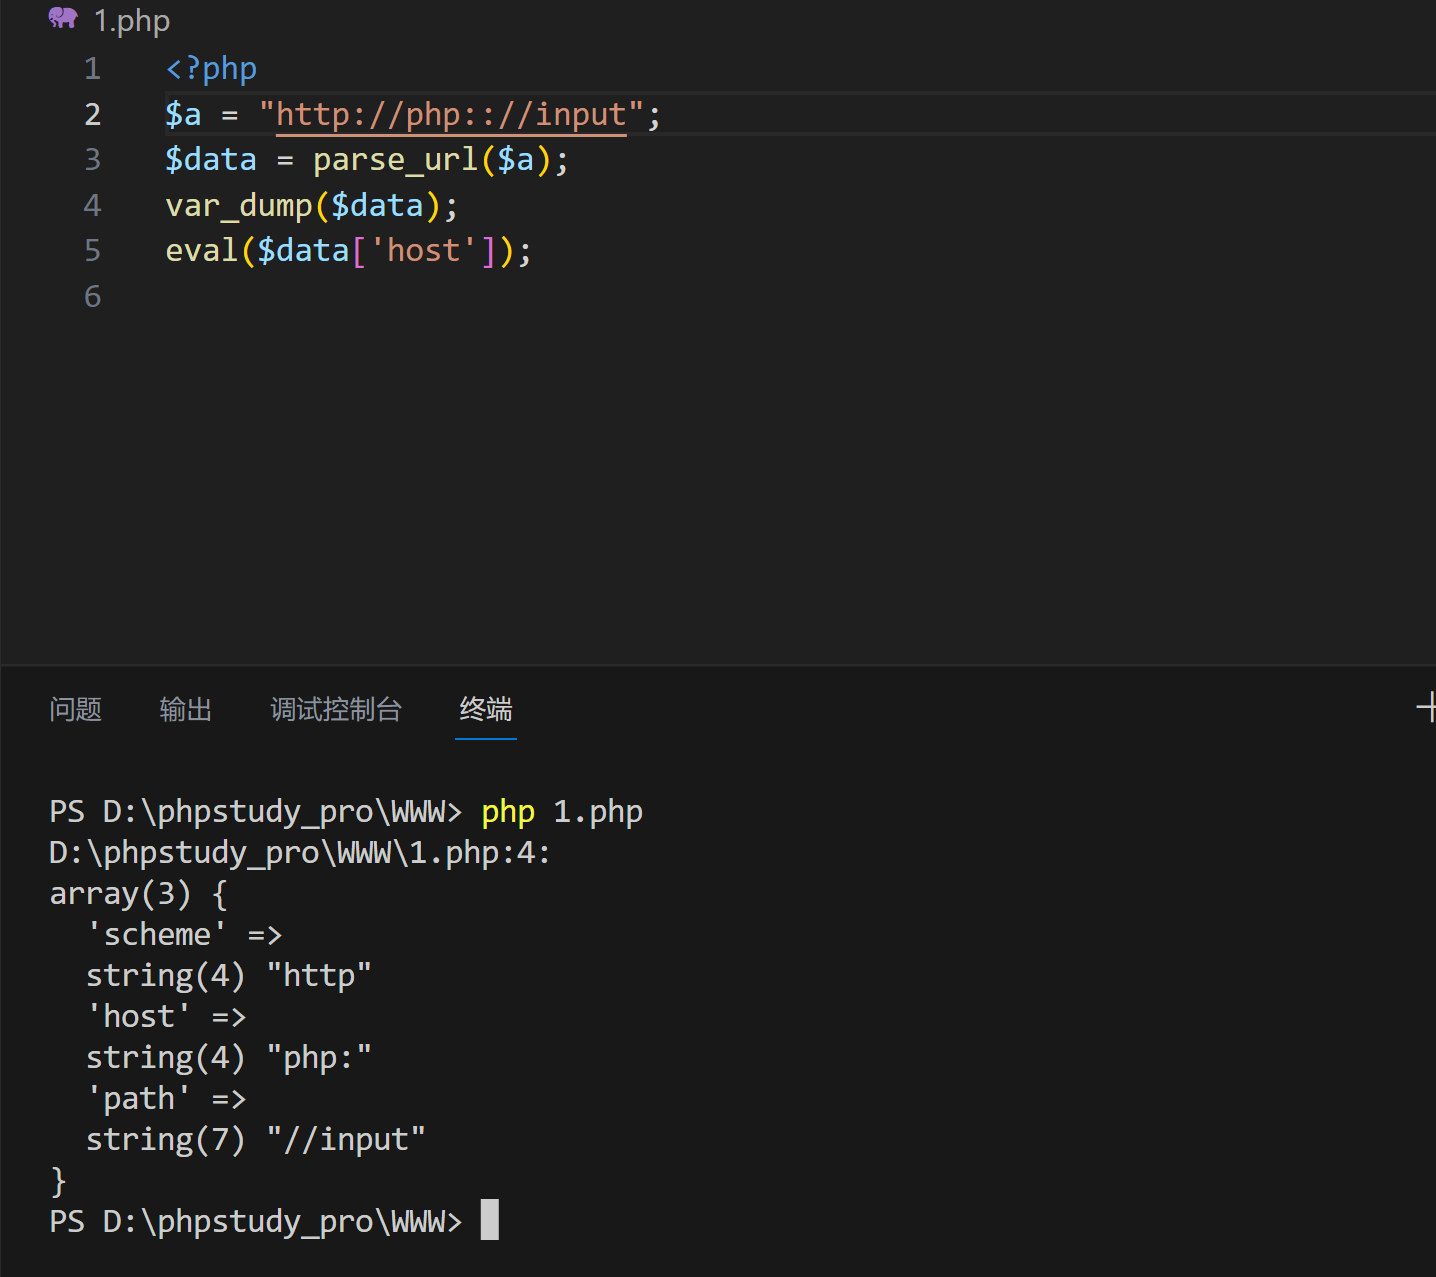Screen dimensions: 1436x1277
Task: Click the parse_url function call
Action: 396,160
